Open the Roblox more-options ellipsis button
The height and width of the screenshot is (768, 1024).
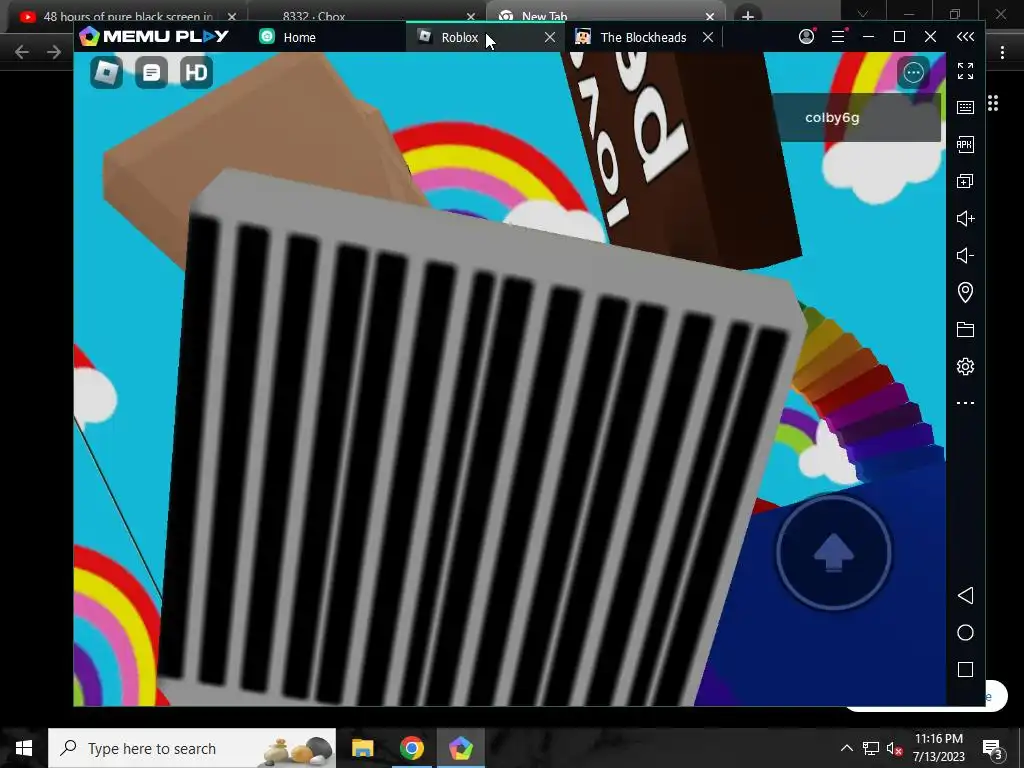coord(913,72)
